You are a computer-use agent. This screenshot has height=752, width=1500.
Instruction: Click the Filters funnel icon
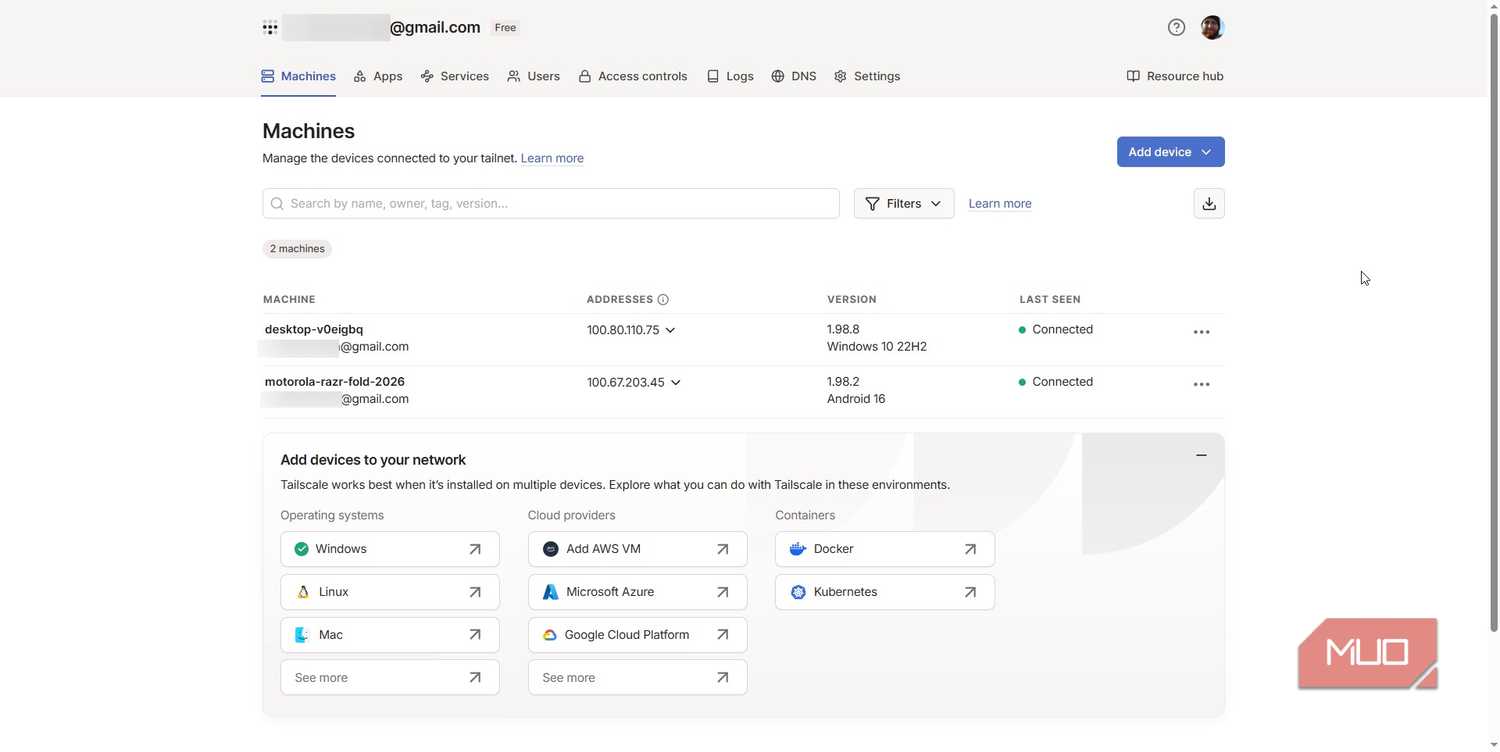872,203
